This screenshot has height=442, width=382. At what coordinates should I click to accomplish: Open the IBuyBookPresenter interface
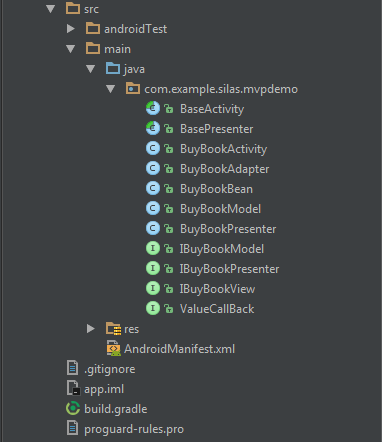(229, 269)
